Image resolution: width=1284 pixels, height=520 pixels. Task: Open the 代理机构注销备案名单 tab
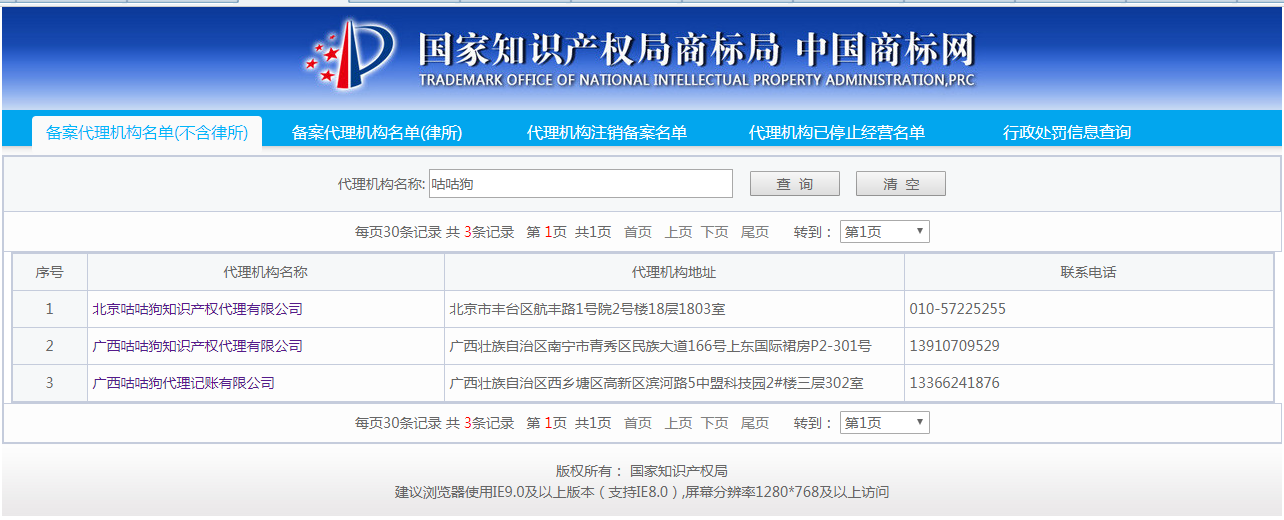click(x=607, y=132)
